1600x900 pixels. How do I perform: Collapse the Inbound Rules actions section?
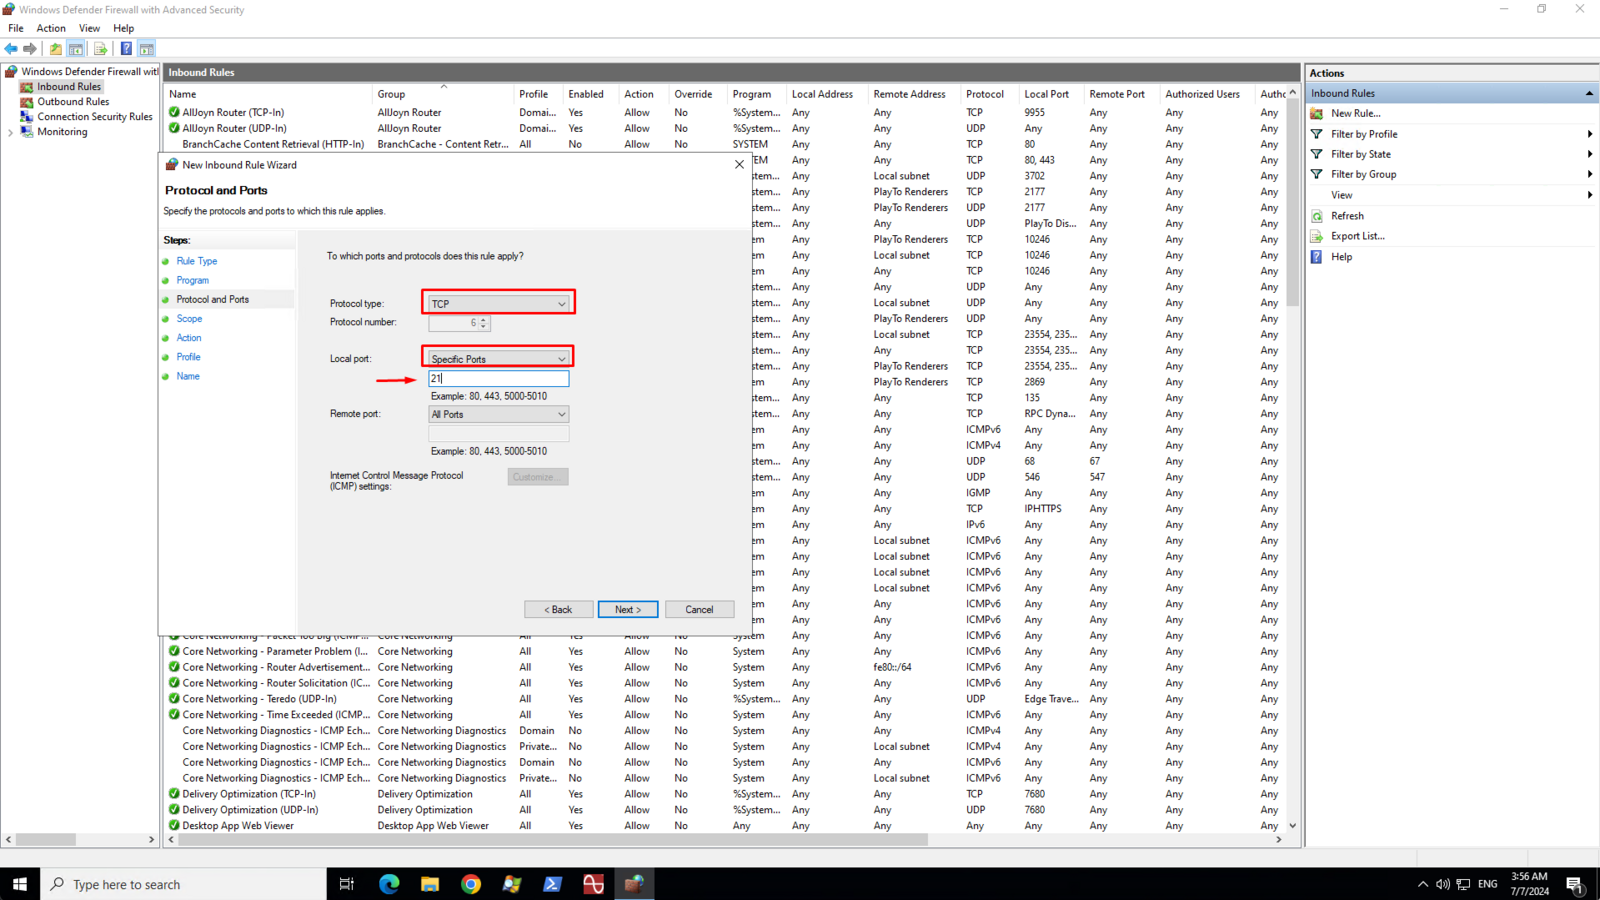pos(1588,94)
